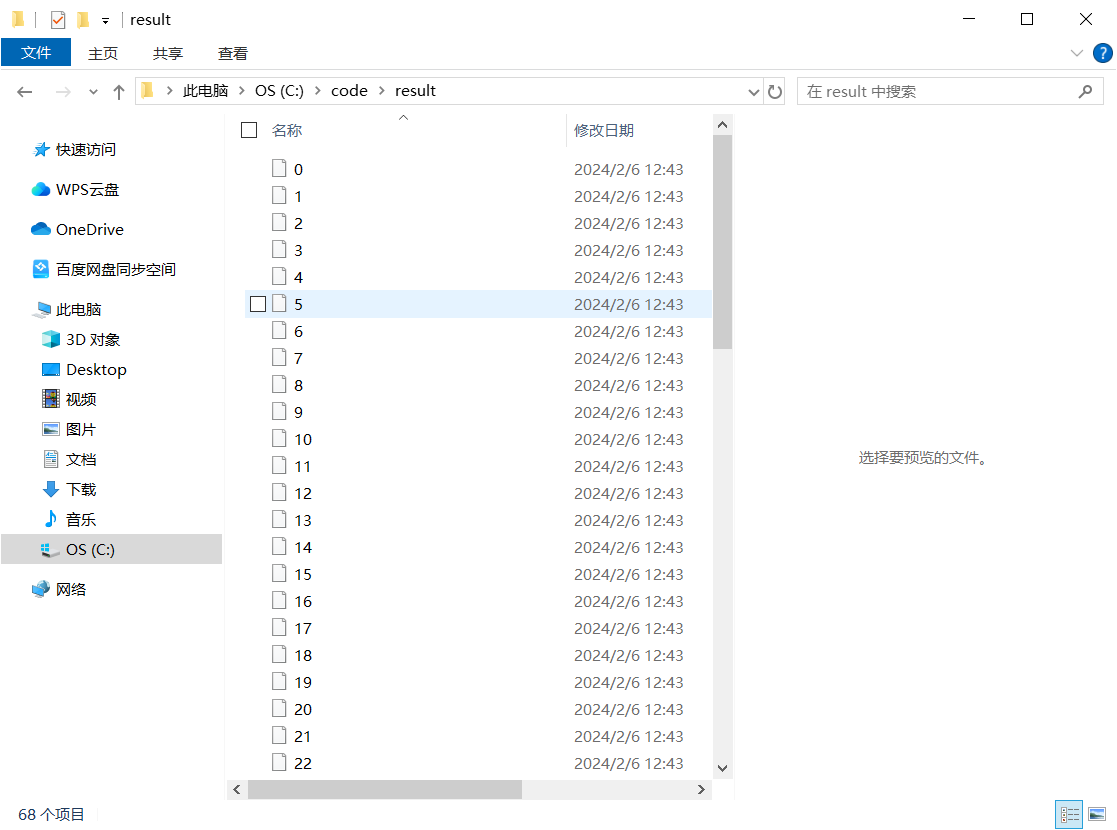The width and height of the screenshot is (1117, 830).
Task: Refresh the result folder
Action: click(x=774, y=92)
